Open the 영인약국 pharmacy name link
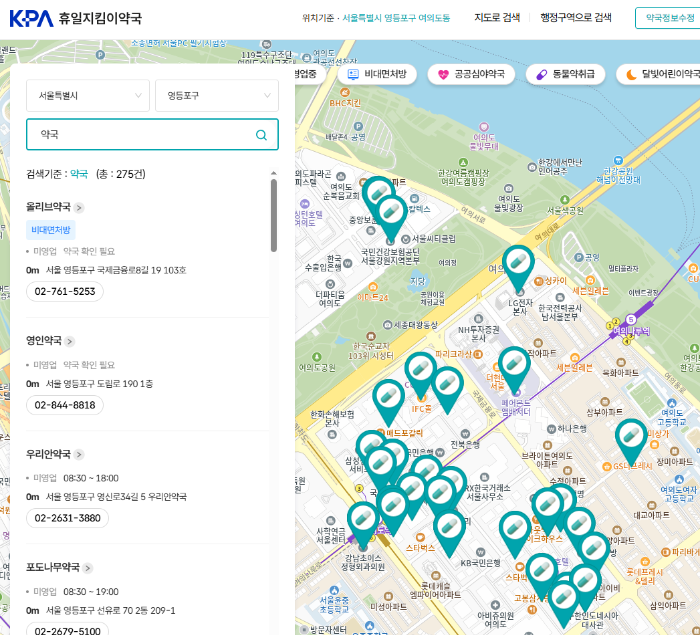Viewport: 700px width, 635px height. tap(44, 341)
